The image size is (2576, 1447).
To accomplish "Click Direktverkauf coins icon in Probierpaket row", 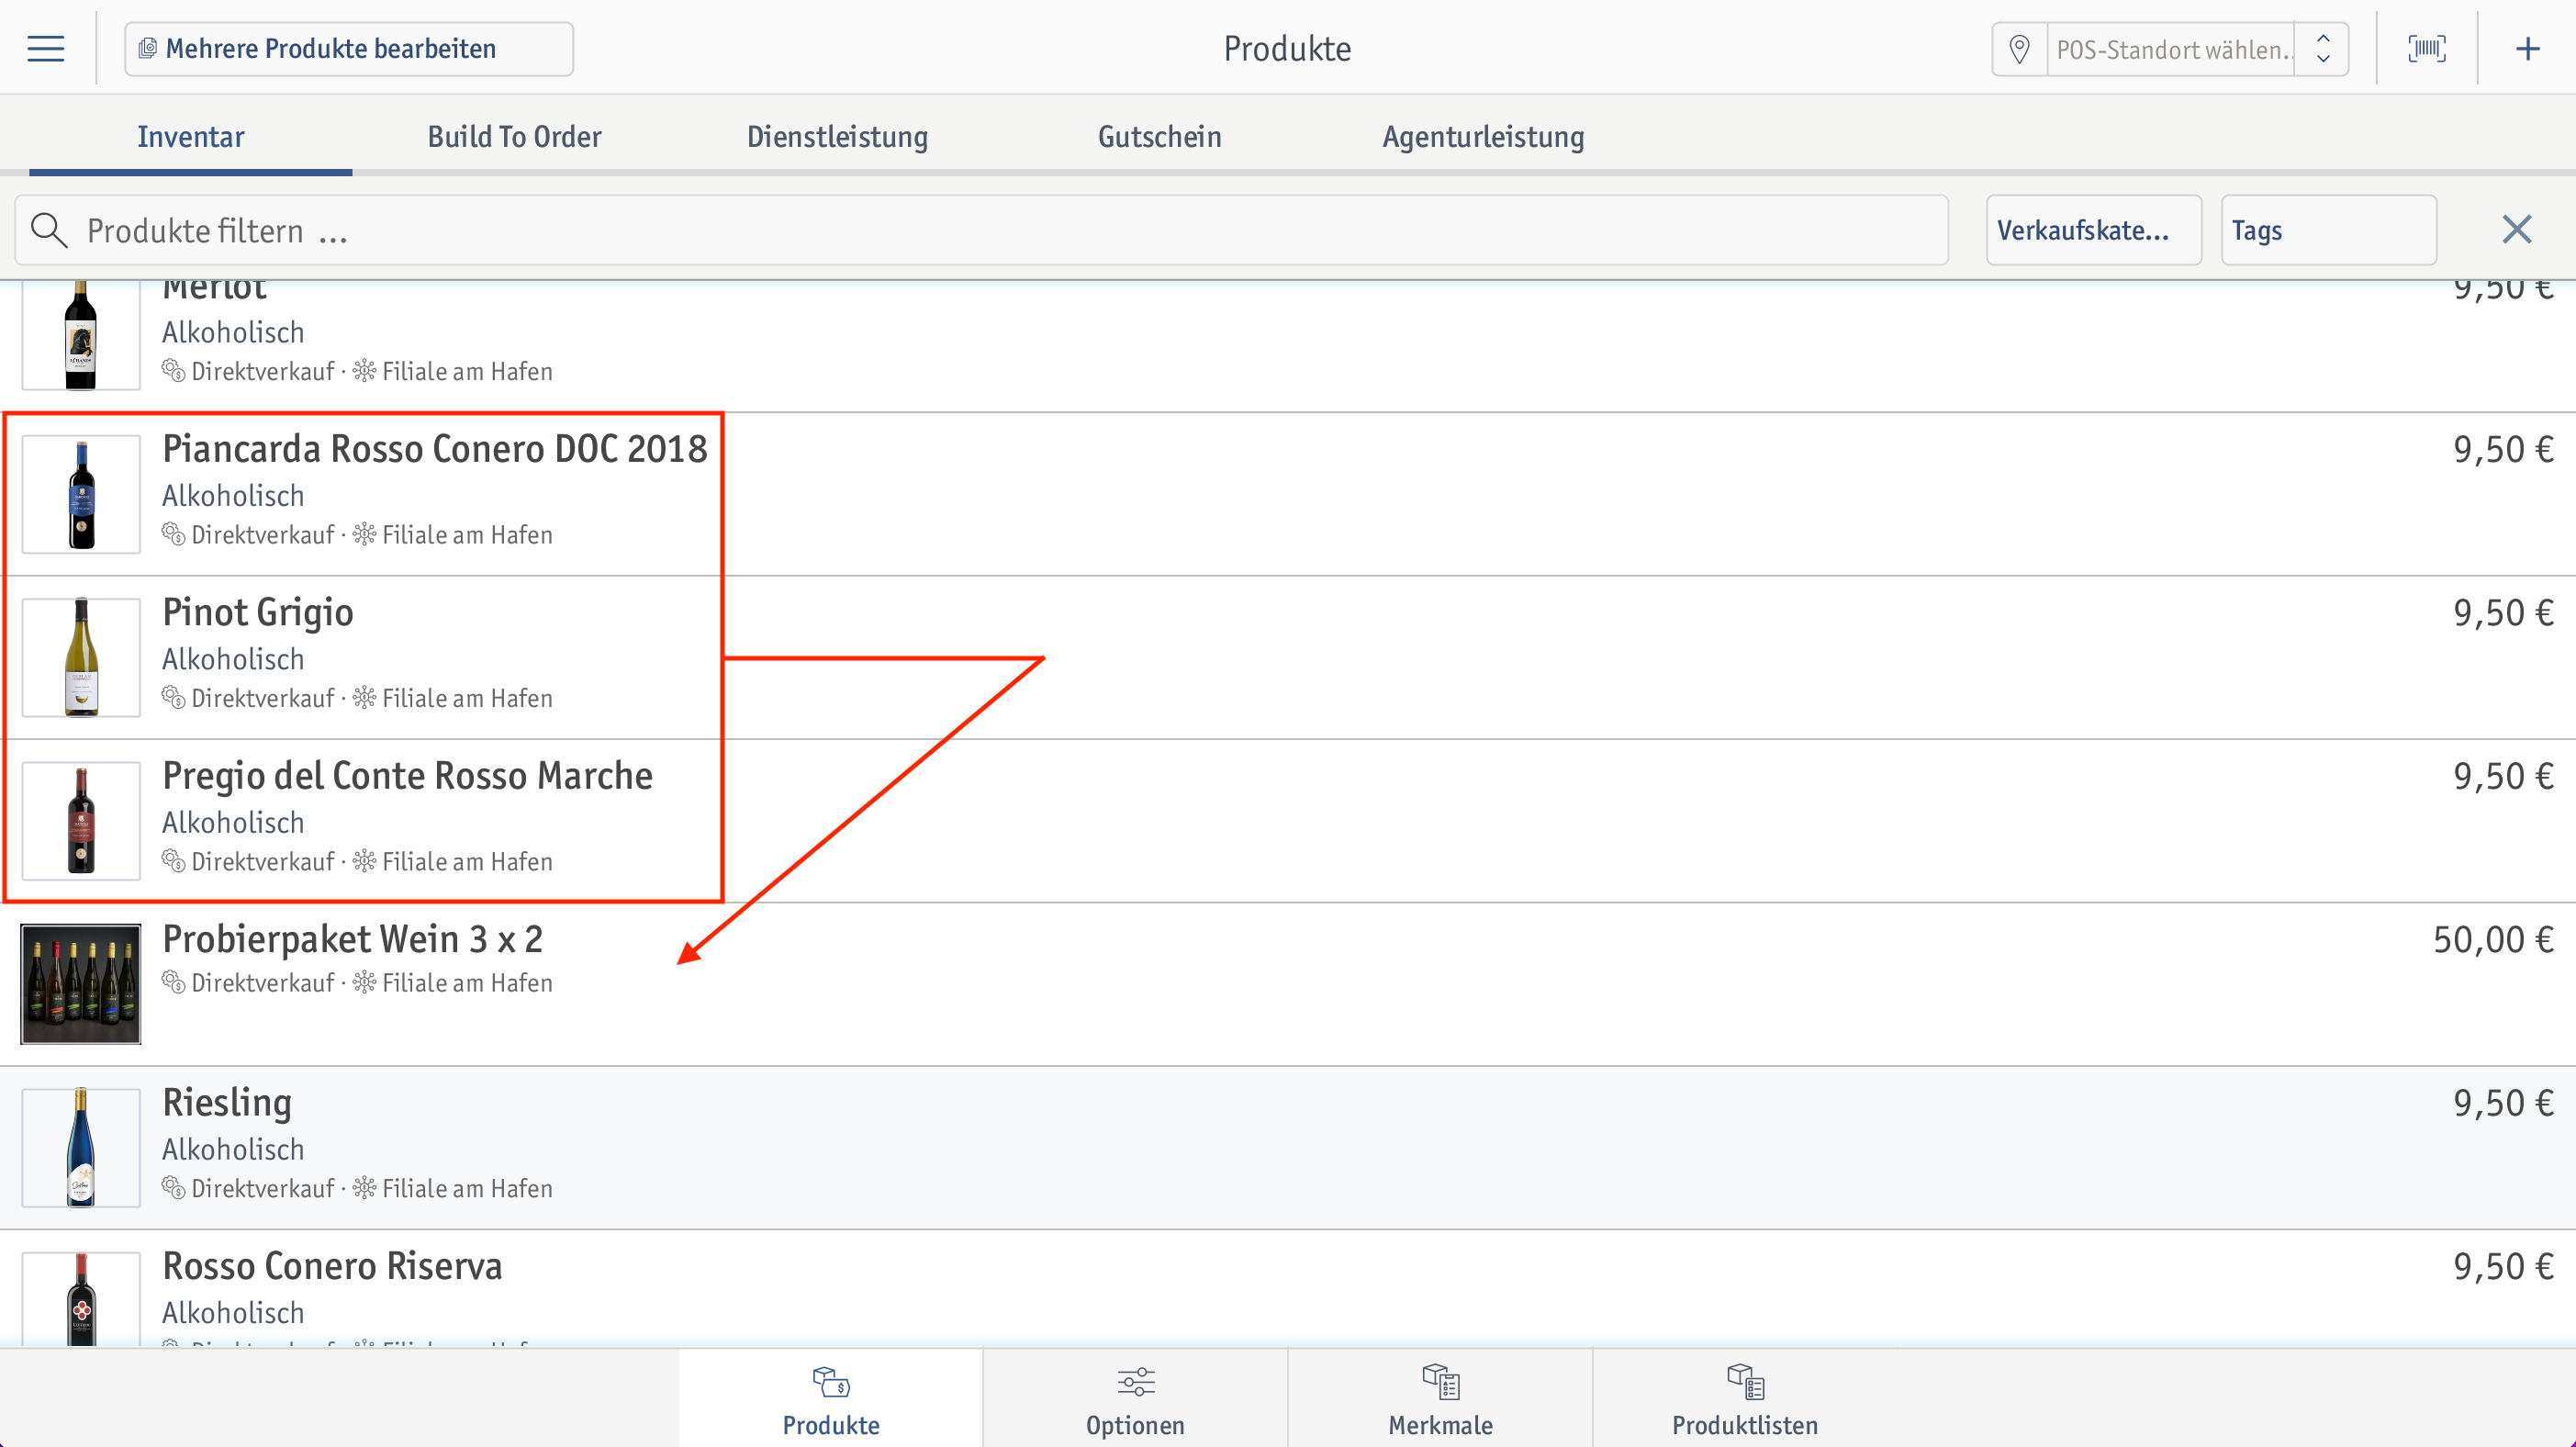I will (x=174, y=982).
